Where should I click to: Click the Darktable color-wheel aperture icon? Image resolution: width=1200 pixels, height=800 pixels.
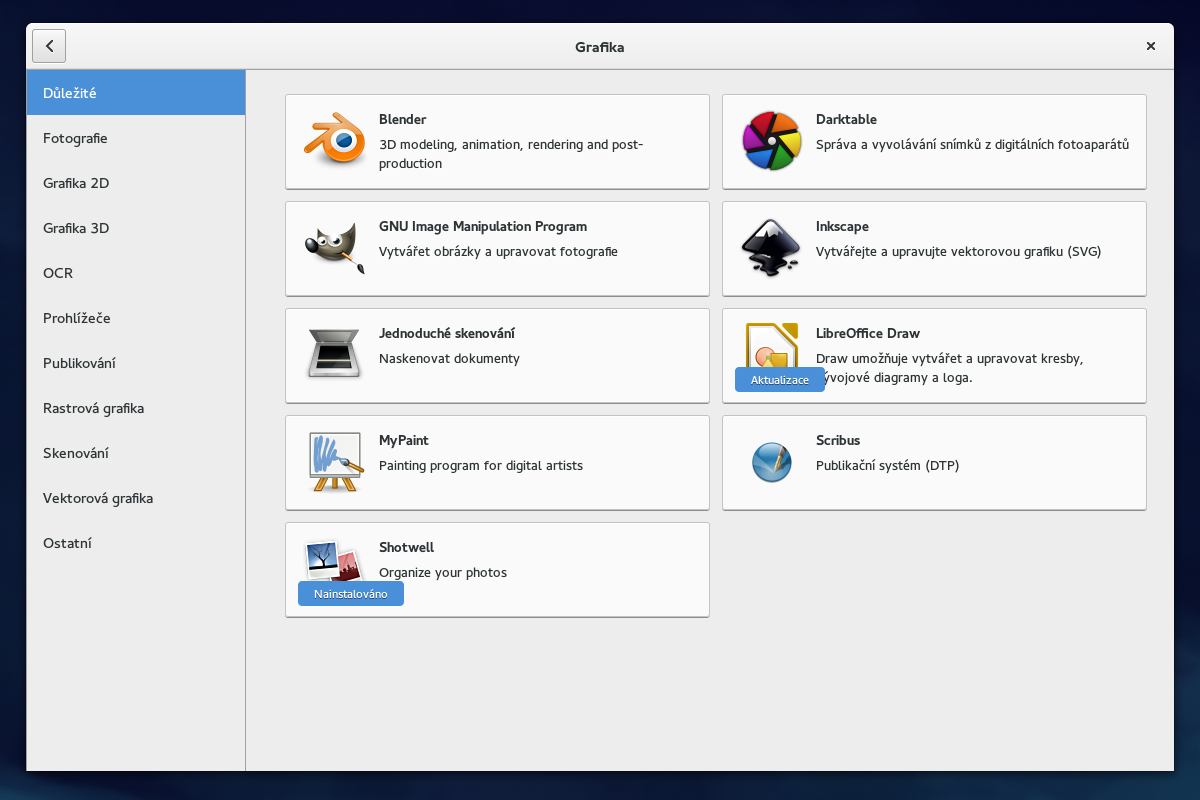coord(771,141)
